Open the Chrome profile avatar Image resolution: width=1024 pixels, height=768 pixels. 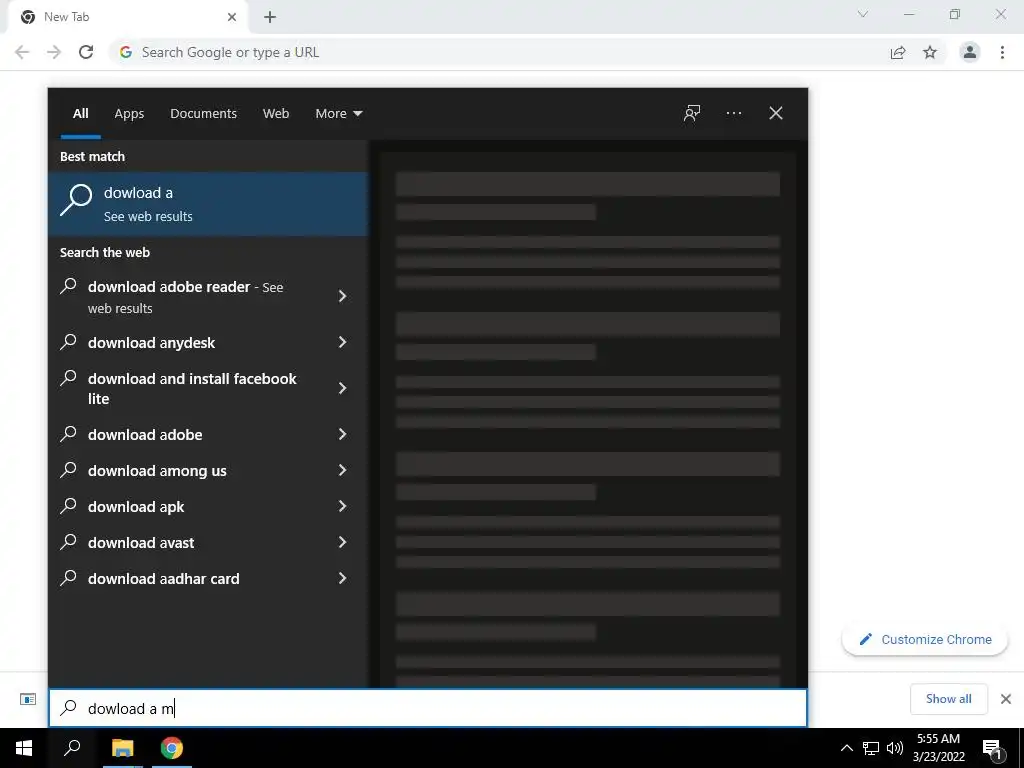click(x=970, y=52)
